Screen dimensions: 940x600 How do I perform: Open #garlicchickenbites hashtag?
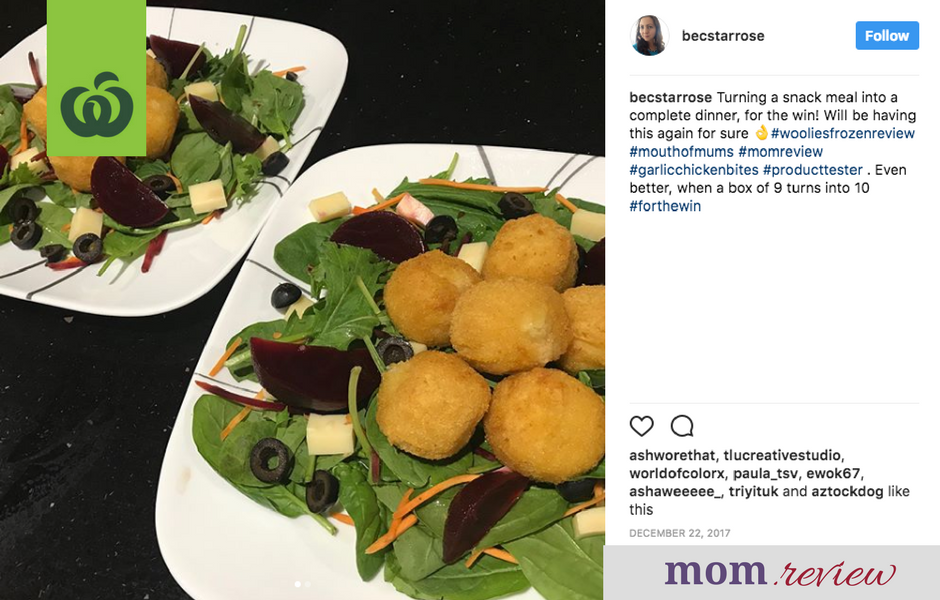(694, 170)
